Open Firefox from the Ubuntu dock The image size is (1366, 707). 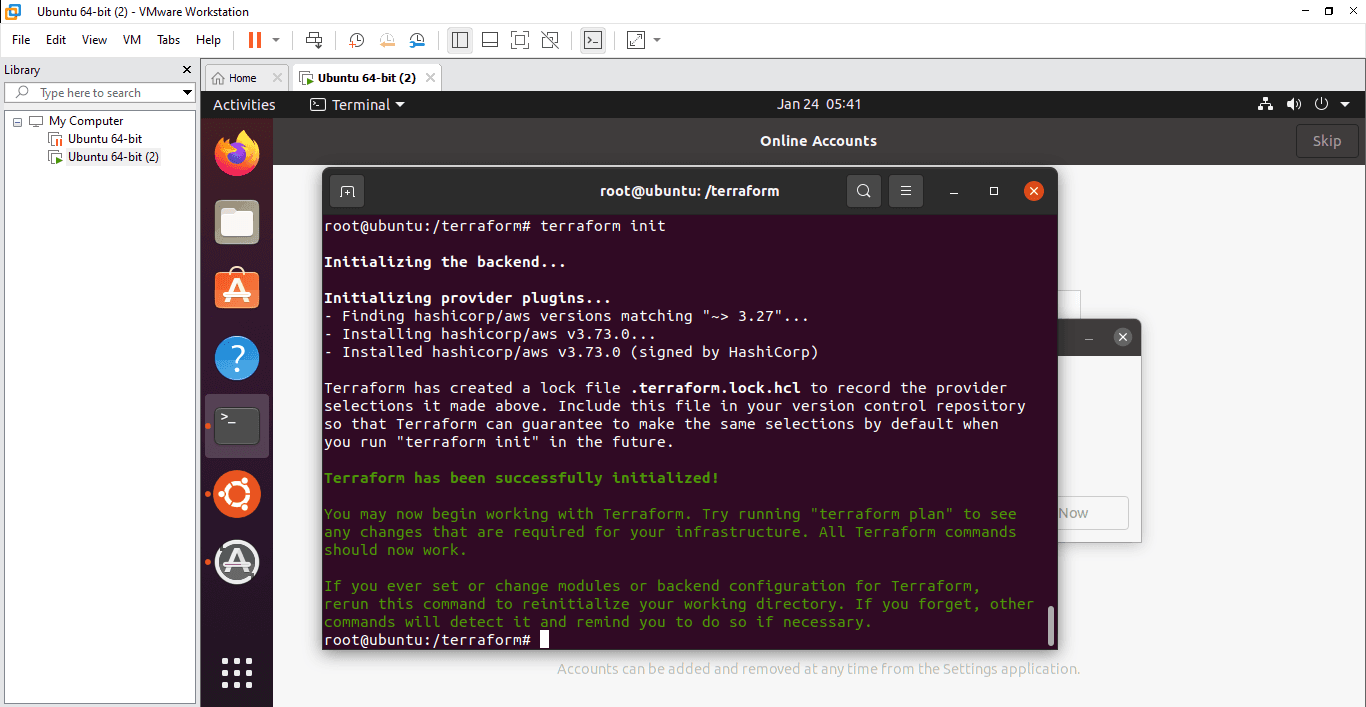[x=237, y=153]
